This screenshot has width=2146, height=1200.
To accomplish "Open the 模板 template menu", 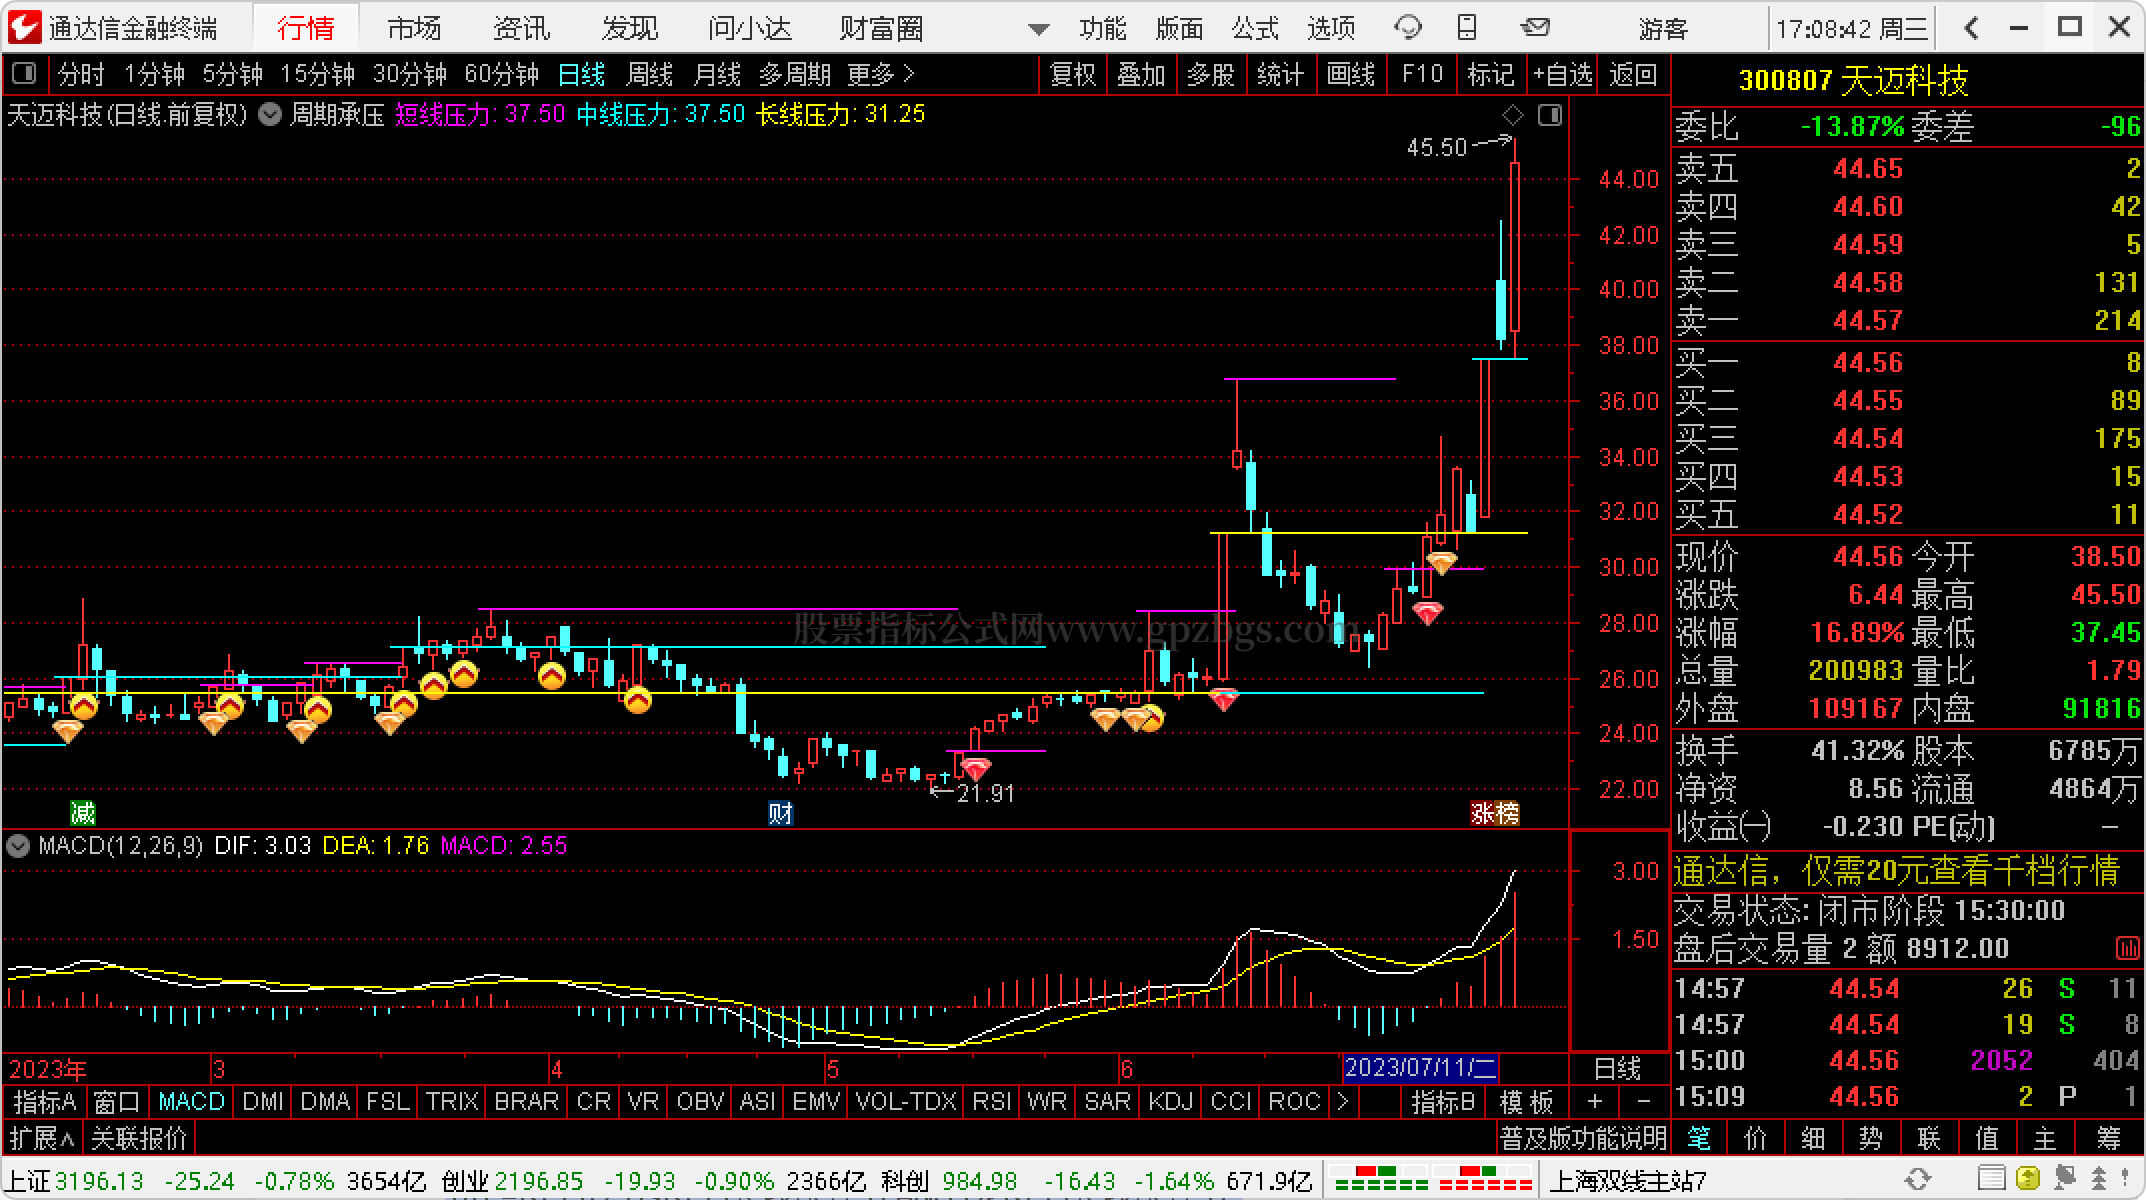I will pyautogui.click(x=1527, y=1102).
